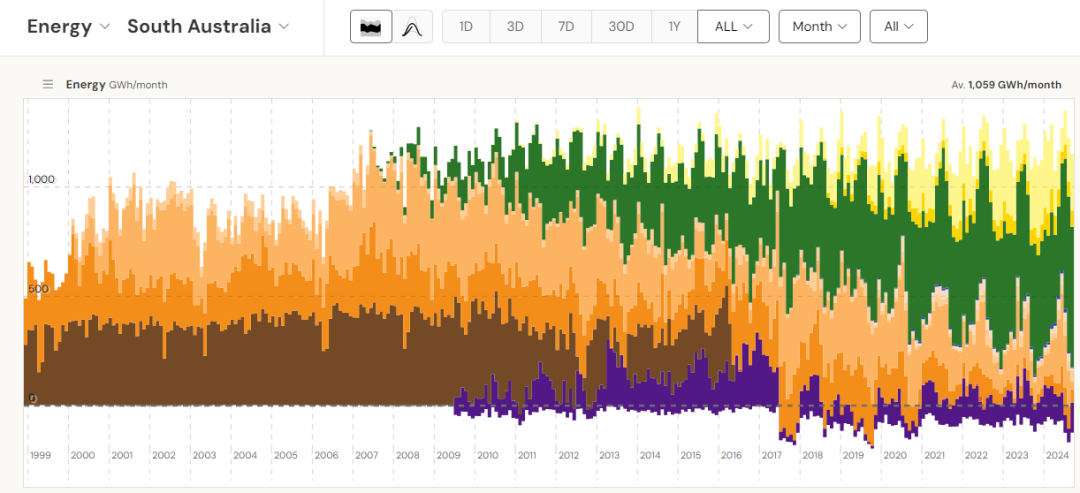Image resolution: width=1080 pixels, height=493 pixels.
Task: Select the stacked area chart icon
Action: click(371, 27)
